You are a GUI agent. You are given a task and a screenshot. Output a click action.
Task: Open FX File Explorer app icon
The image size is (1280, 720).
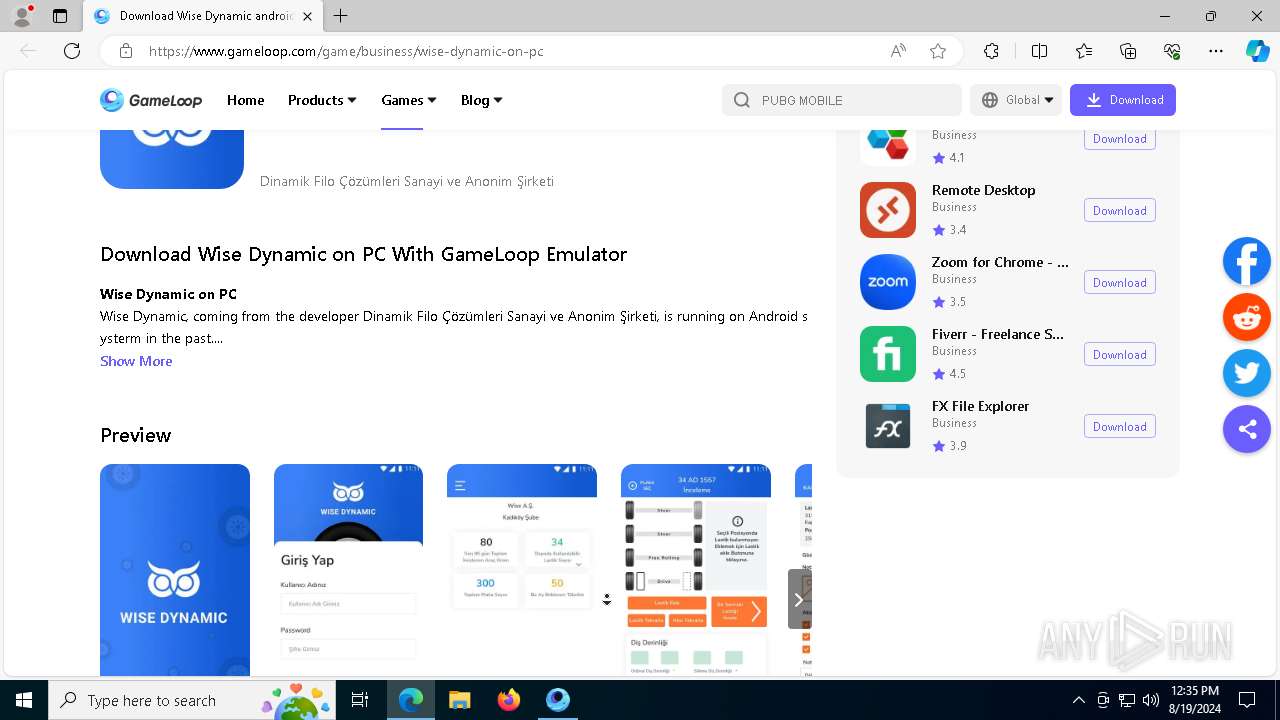pos(888,426)
